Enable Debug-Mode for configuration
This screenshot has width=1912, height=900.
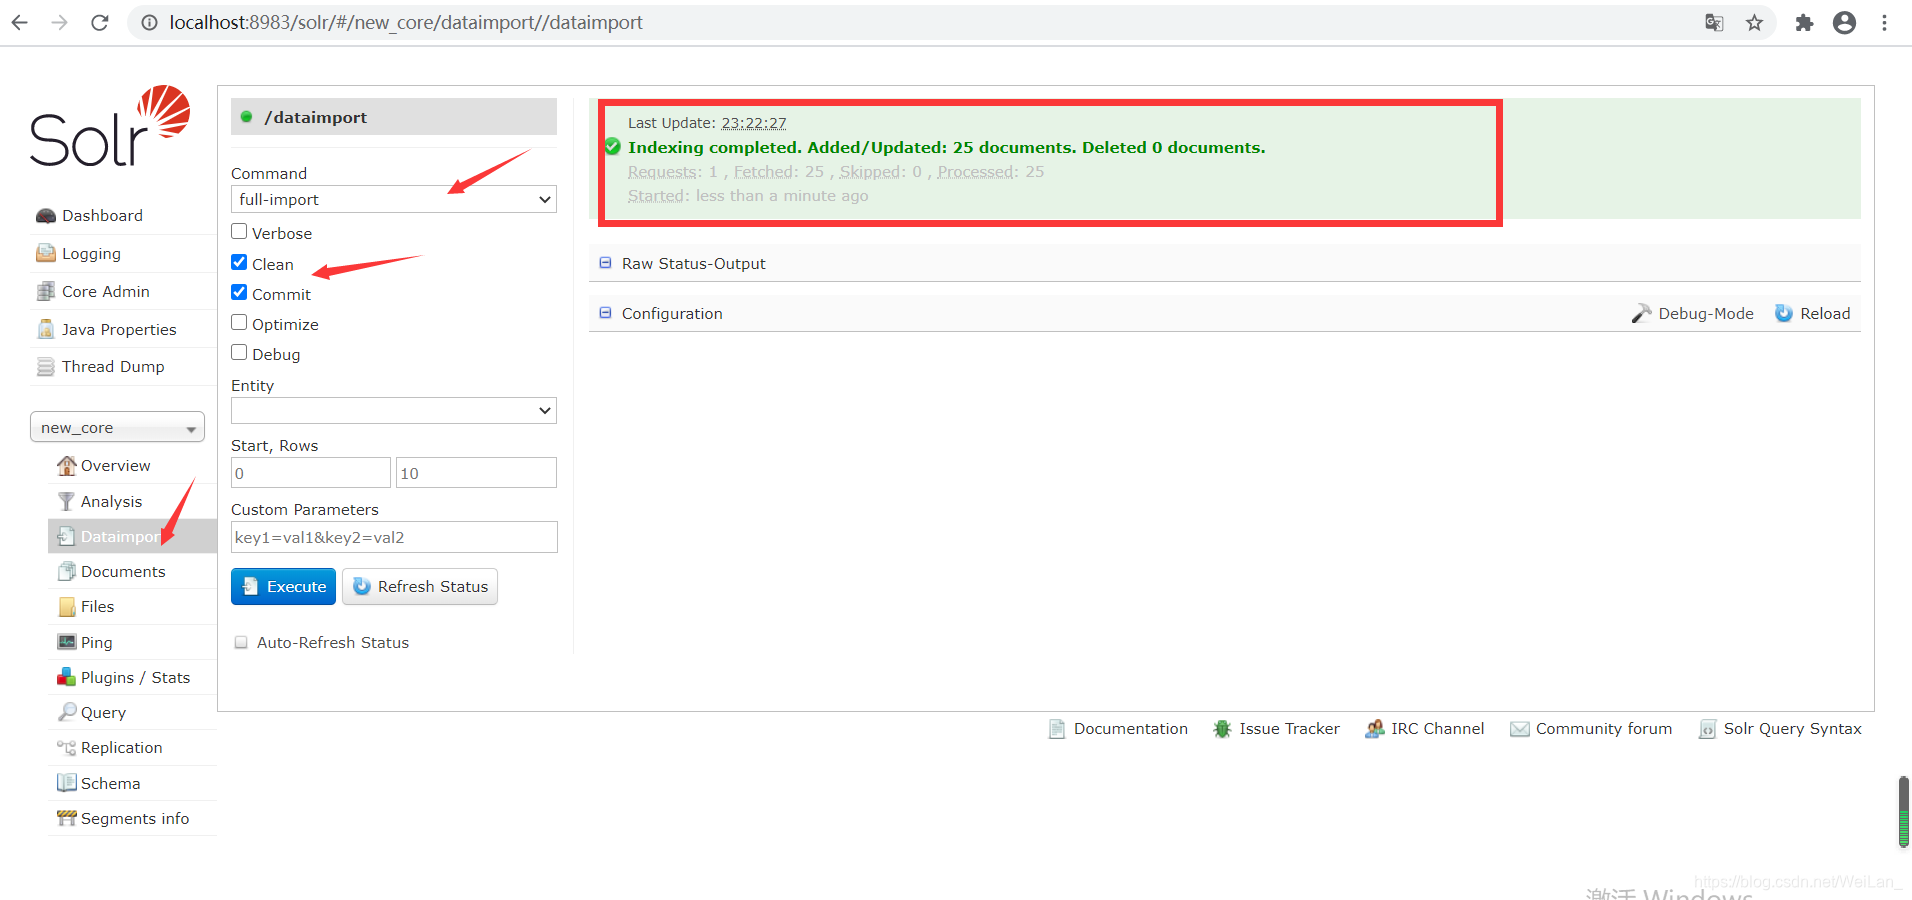click(x=1693, y=313)
